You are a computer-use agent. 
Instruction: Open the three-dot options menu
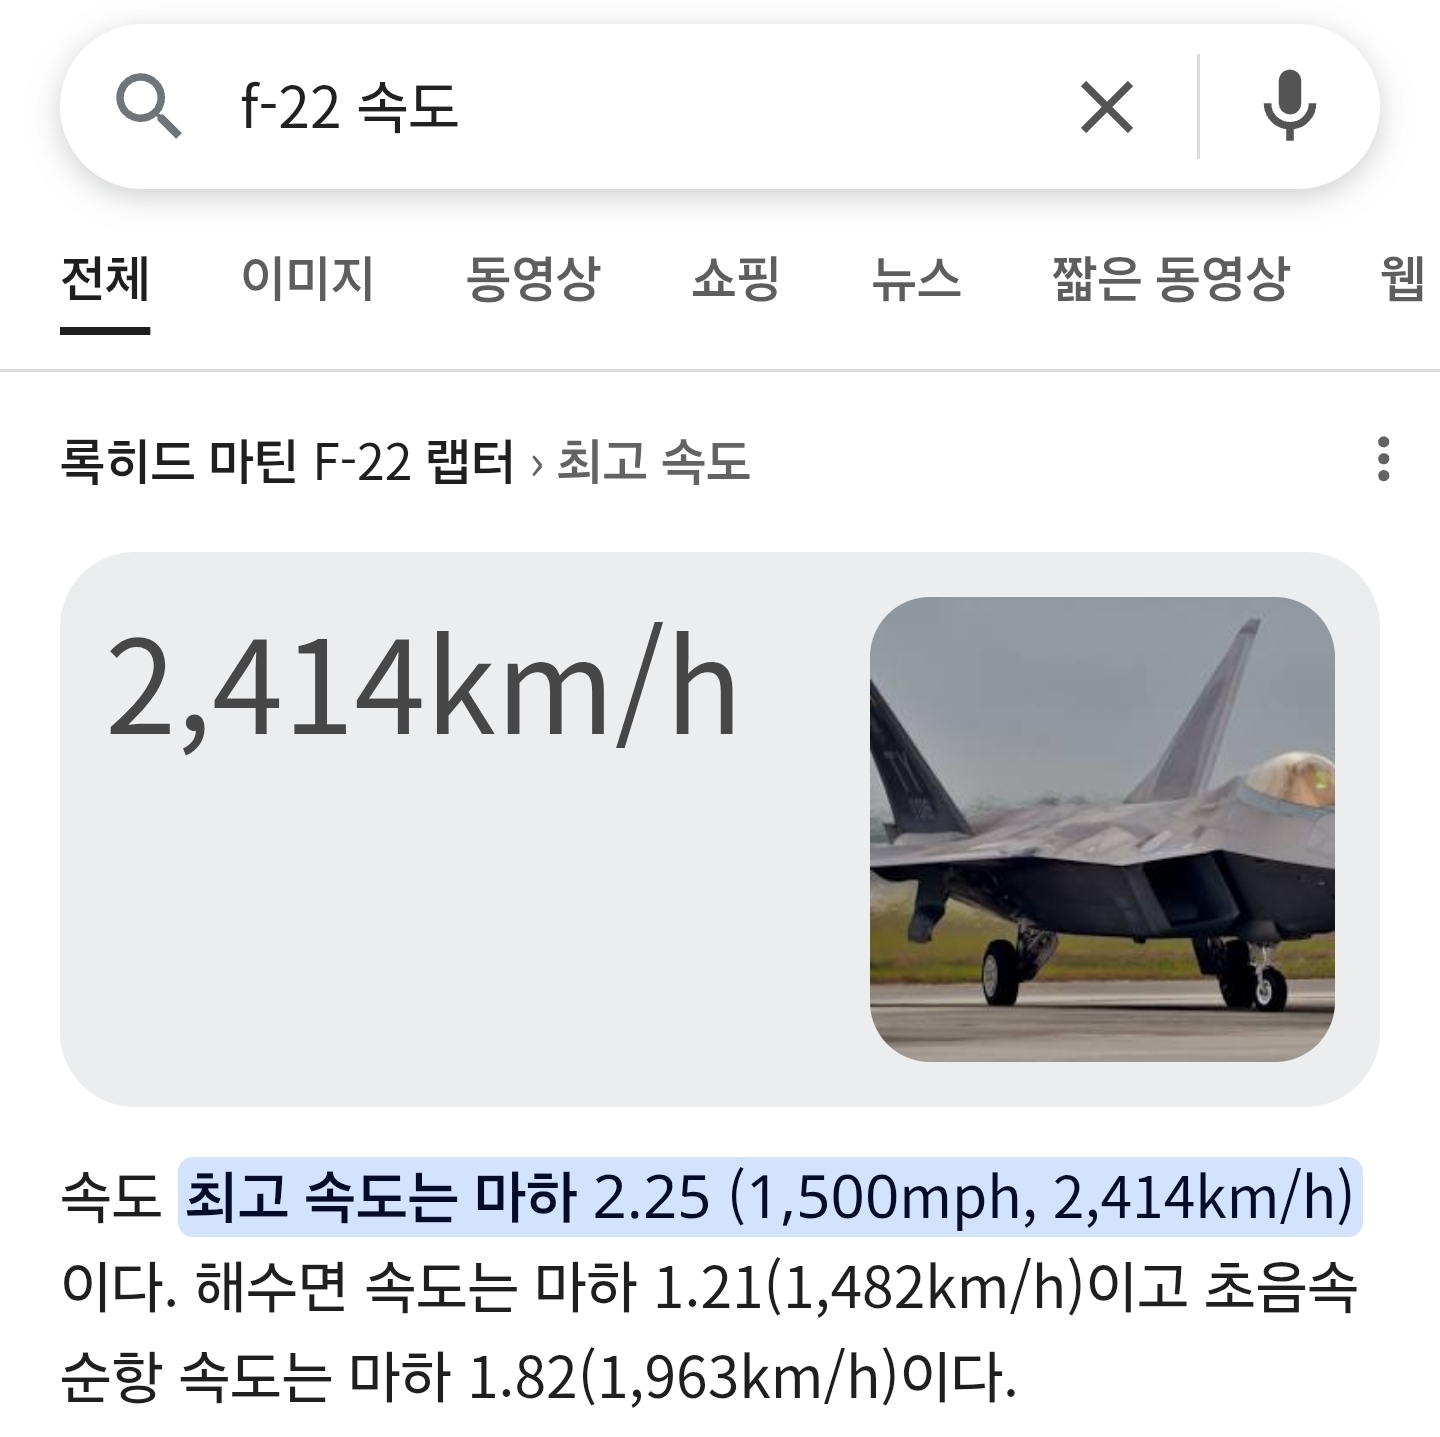(x=1383, y=459)
